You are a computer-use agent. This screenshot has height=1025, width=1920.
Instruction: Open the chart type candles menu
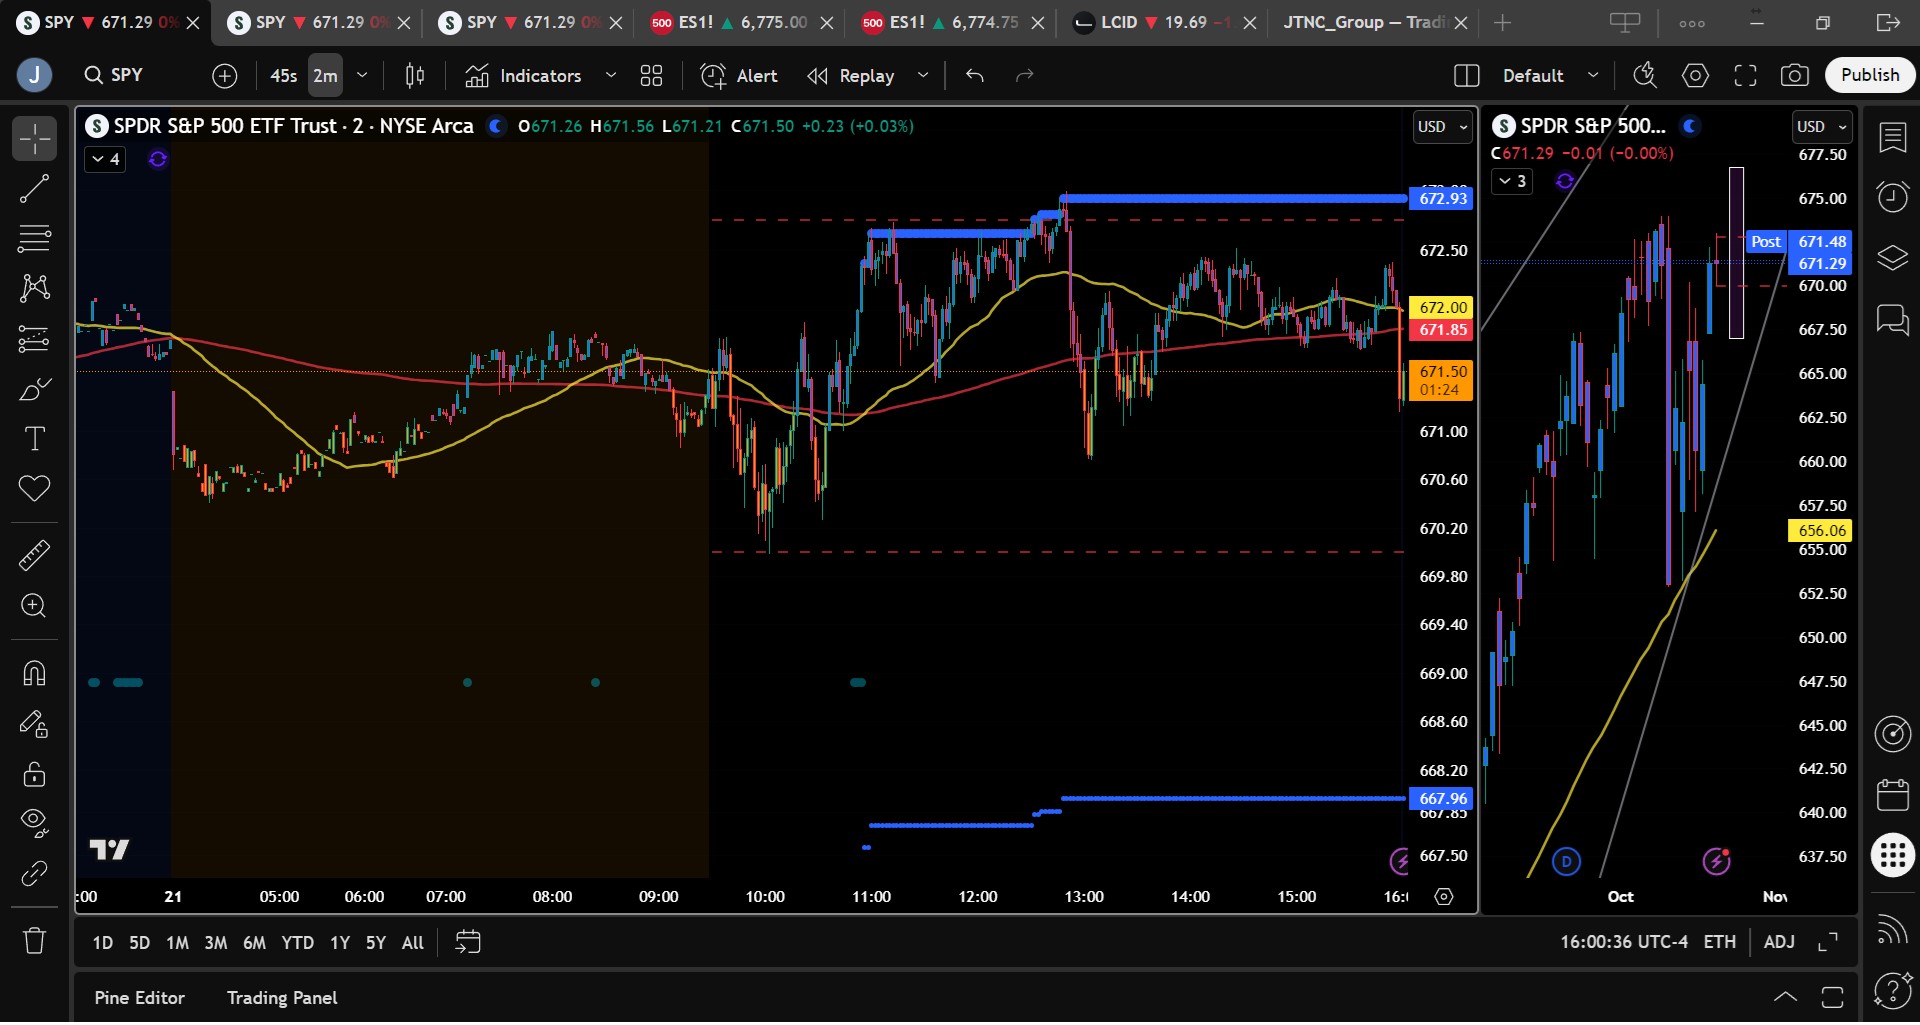(415, 75)
